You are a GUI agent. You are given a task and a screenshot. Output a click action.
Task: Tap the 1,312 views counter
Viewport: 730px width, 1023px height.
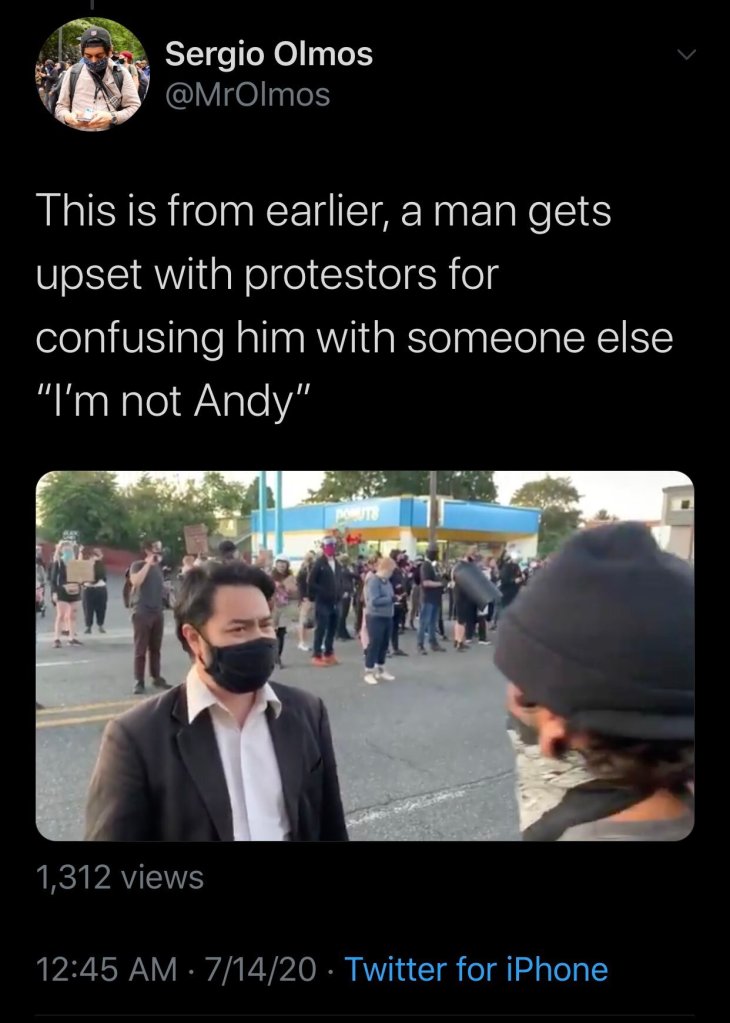point(119,878)
